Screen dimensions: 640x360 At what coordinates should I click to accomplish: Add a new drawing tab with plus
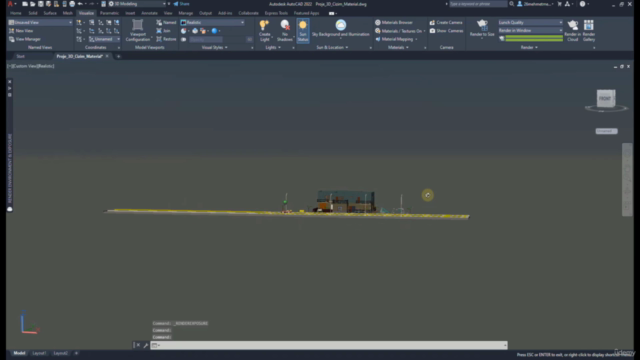point(118,56)
